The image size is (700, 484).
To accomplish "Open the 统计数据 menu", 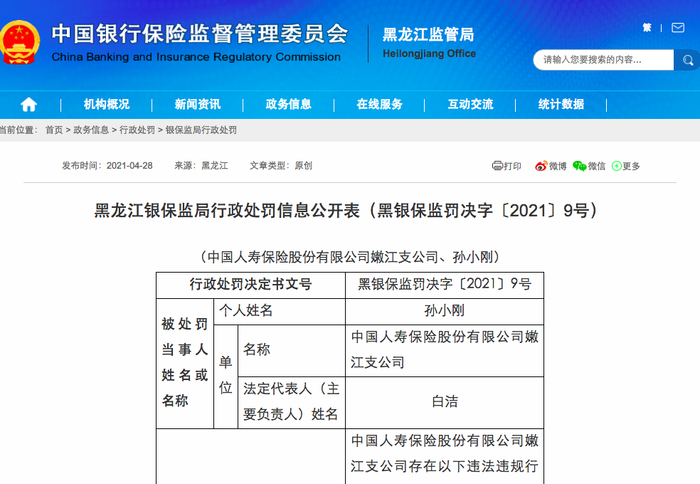I will [561, 104].
